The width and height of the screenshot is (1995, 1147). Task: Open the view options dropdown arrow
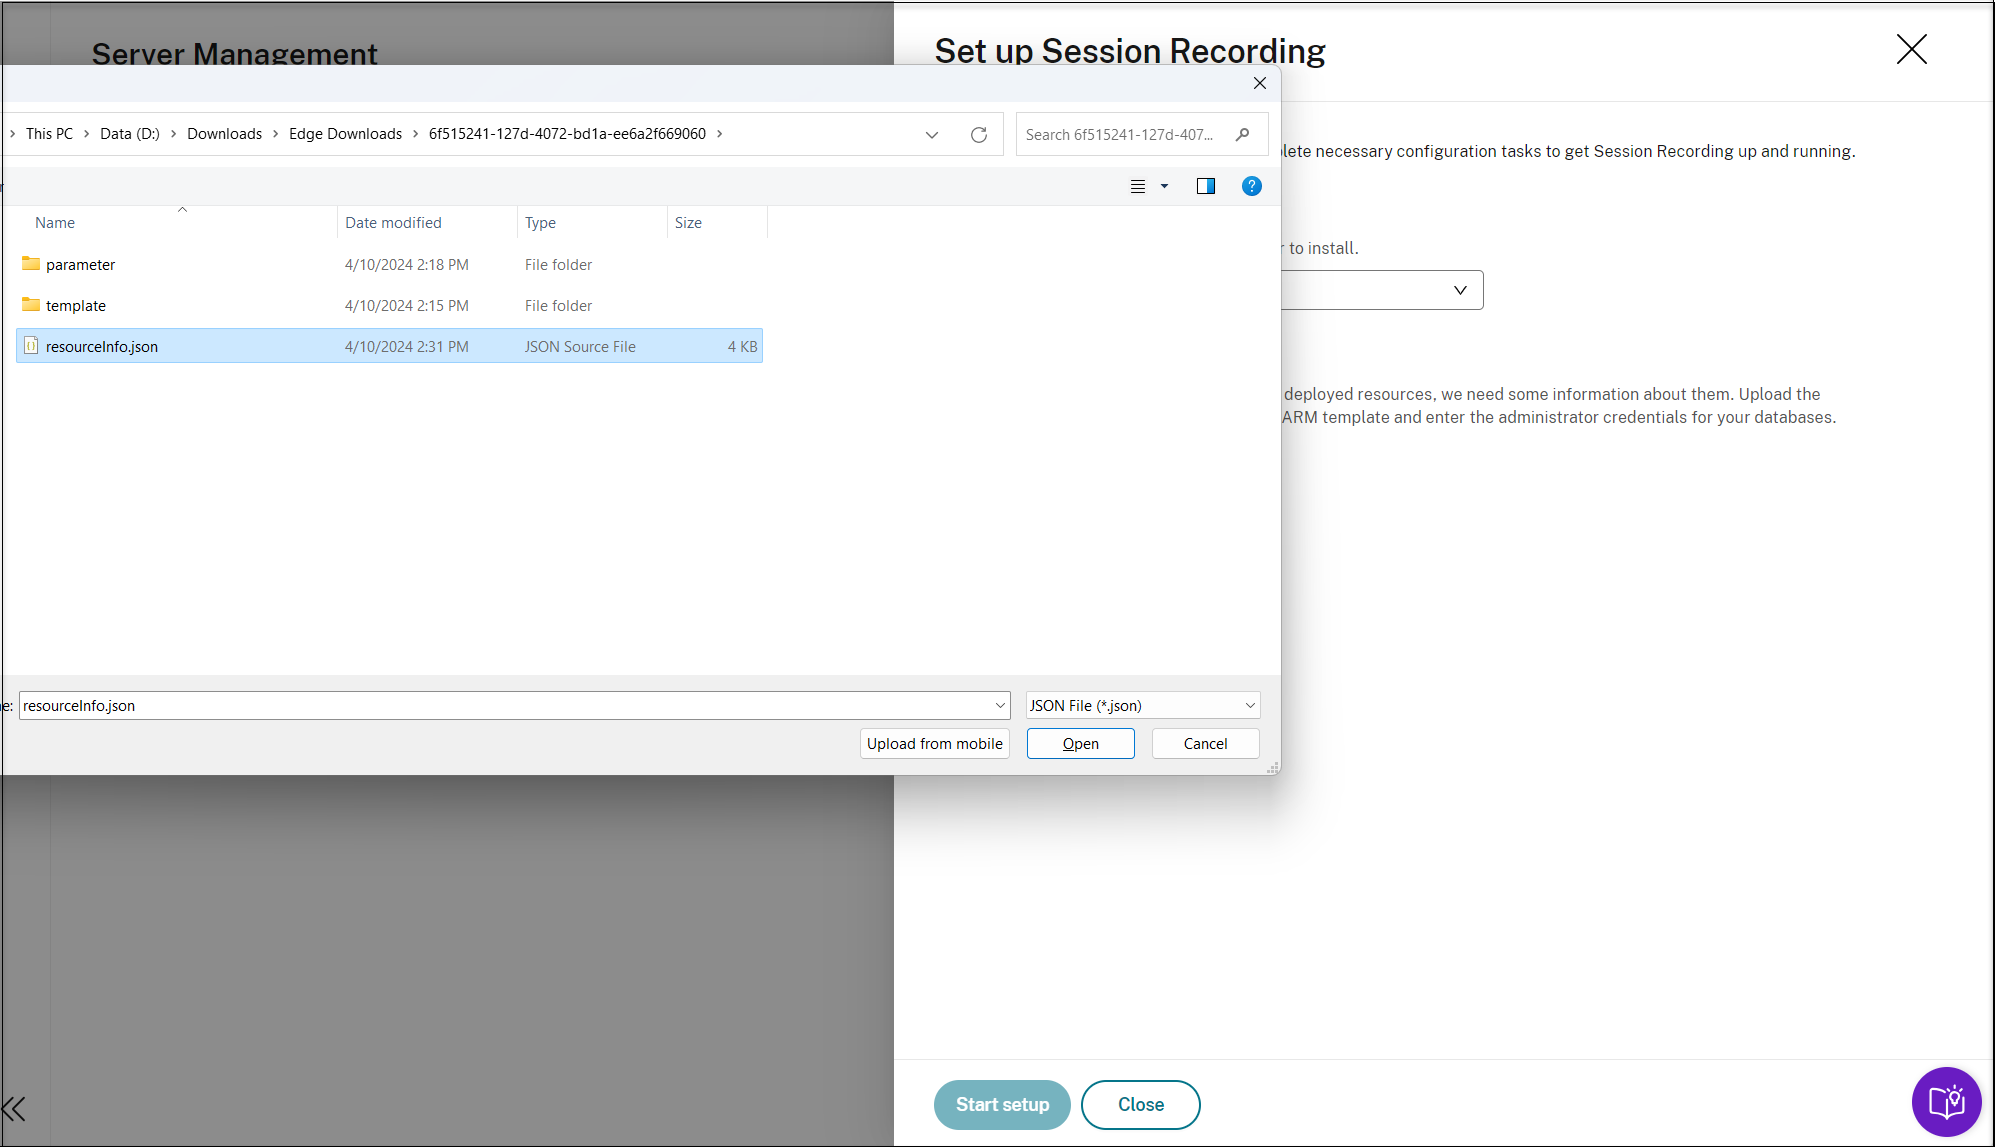click(x=1164, y=186)
